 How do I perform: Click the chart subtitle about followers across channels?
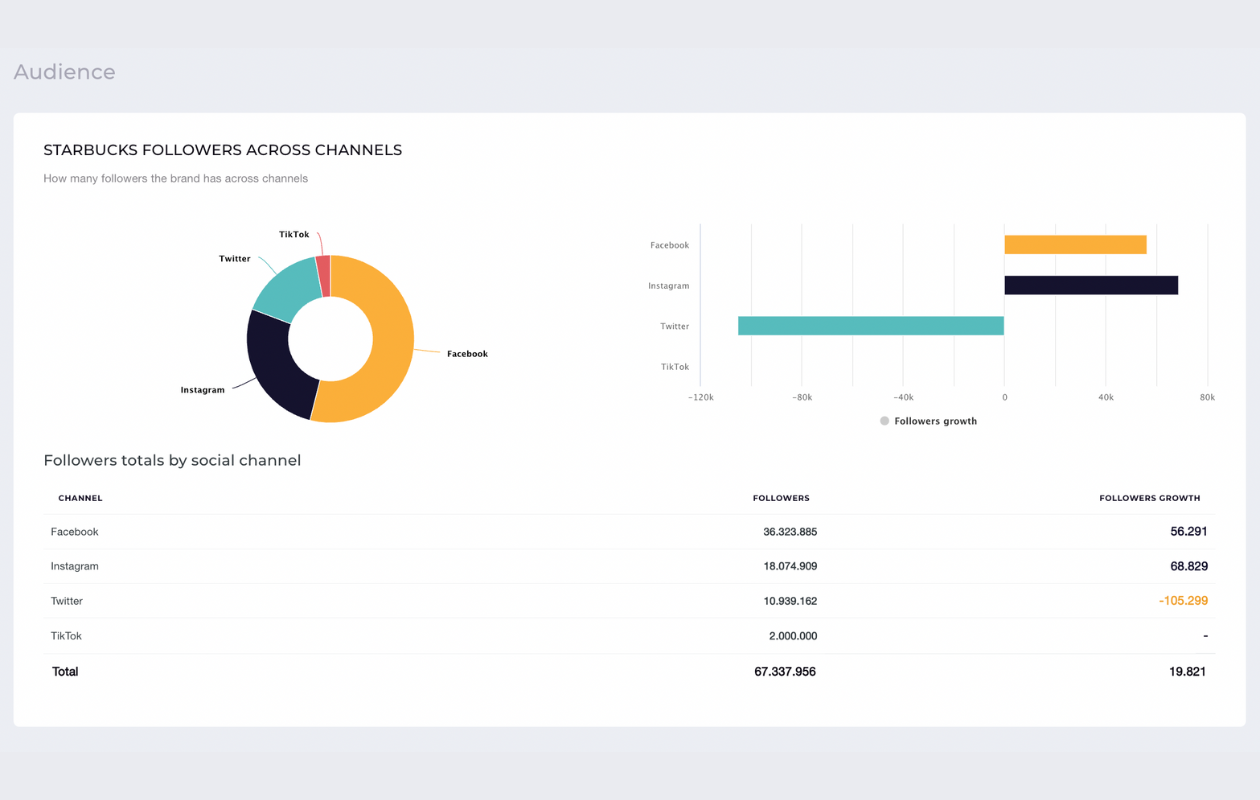176,179
